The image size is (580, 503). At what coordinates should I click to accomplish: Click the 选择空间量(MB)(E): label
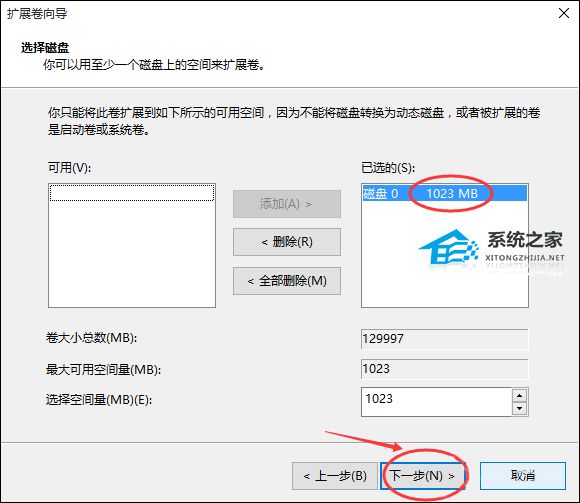[x=99, y=399]
